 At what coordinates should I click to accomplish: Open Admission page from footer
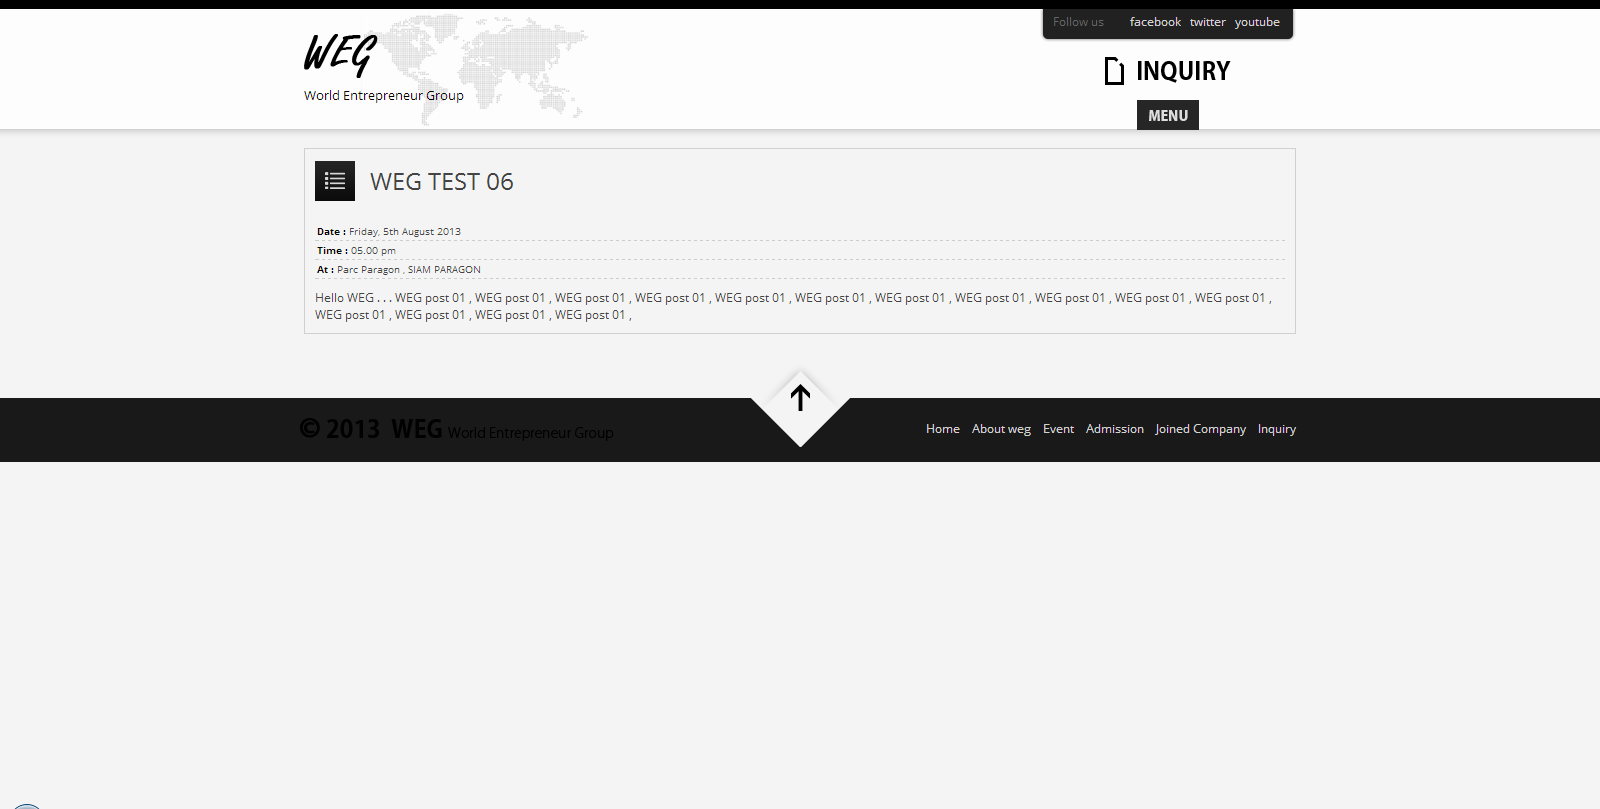point(1114,429)
